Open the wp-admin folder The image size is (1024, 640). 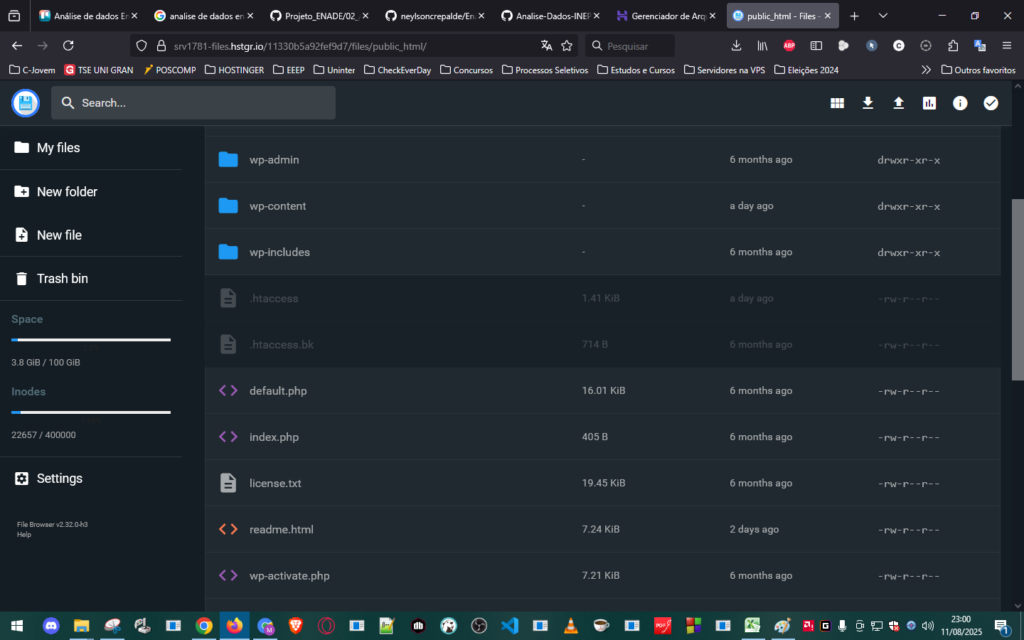point(274,160)
